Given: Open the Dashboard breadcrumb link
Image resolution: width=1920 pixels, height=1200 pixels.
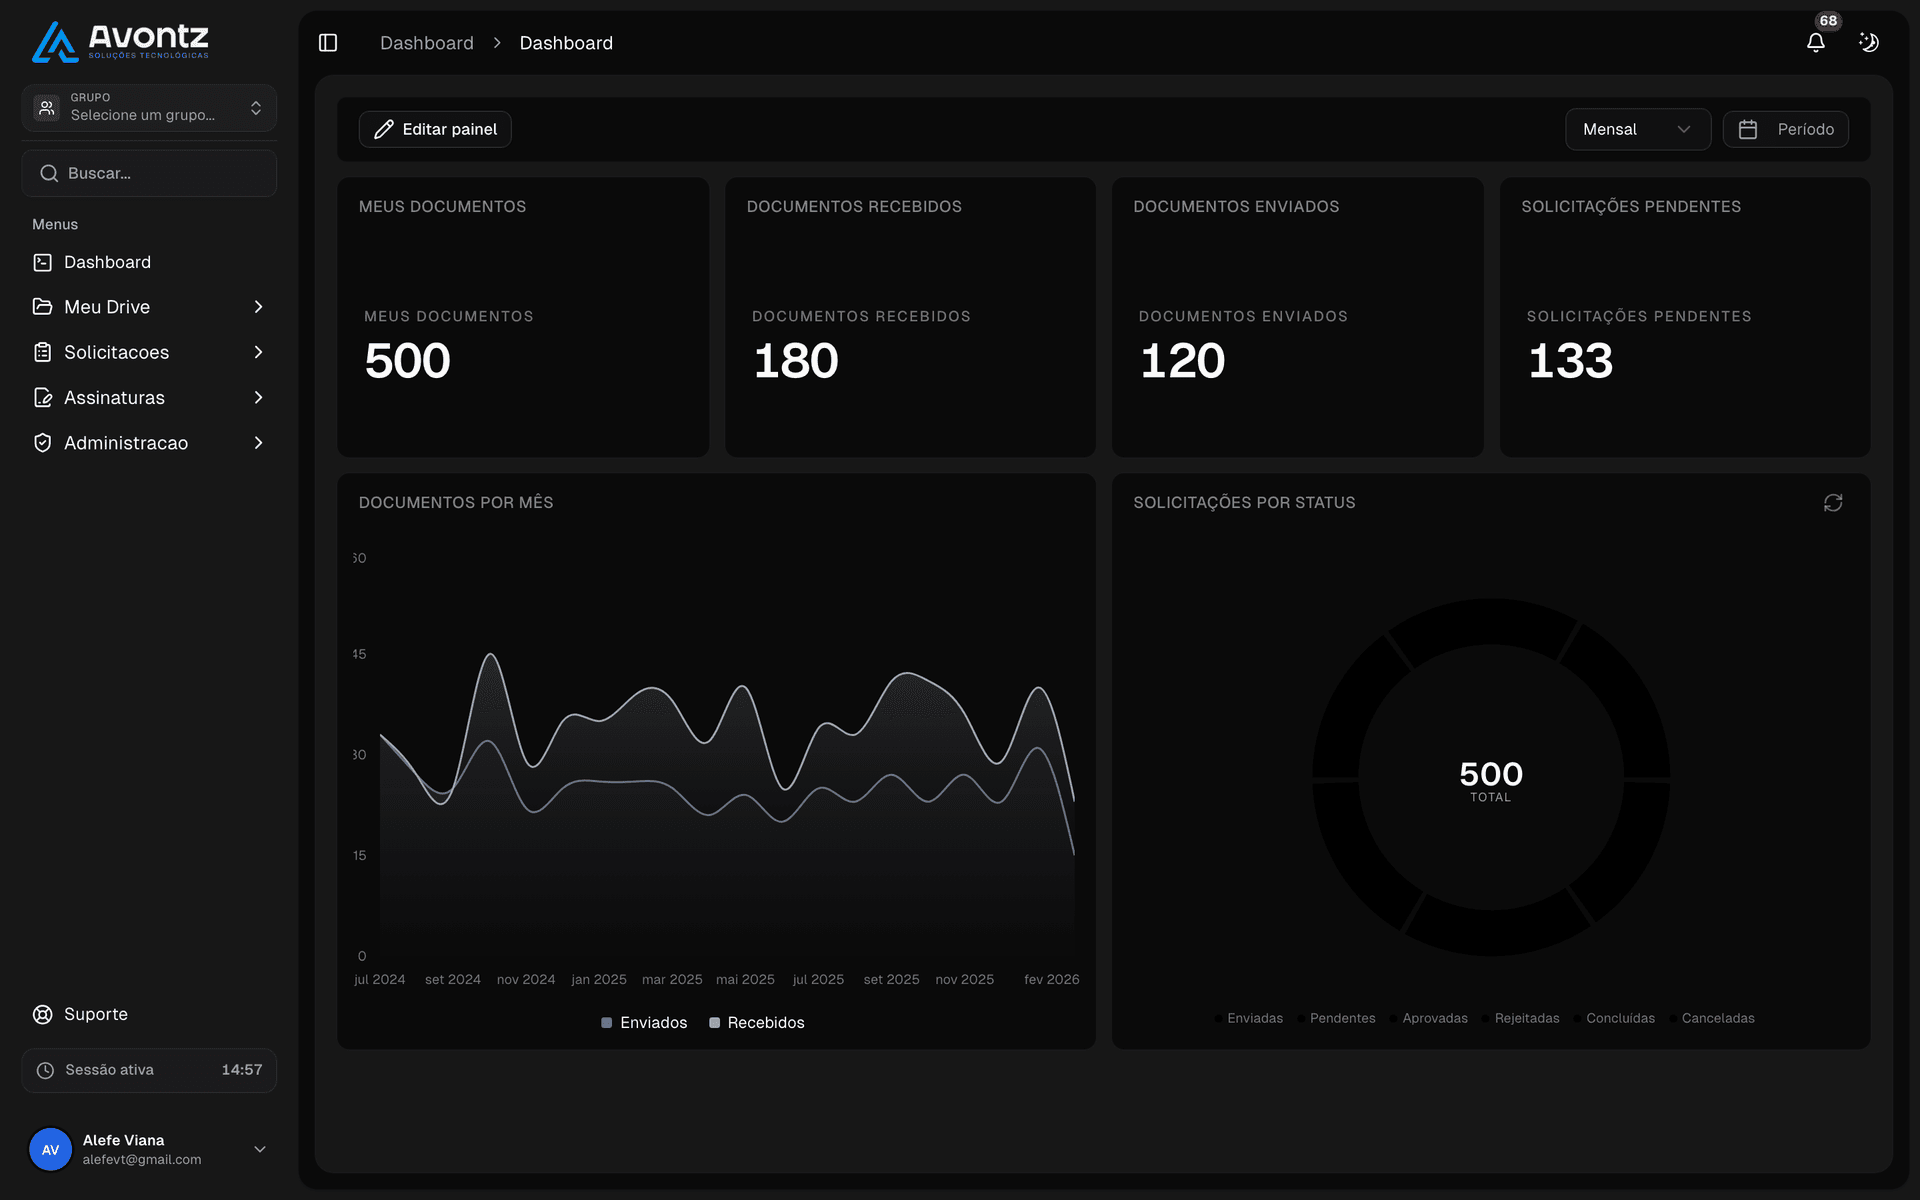Looking at the screenshot, I should click(x=426, y=42).
